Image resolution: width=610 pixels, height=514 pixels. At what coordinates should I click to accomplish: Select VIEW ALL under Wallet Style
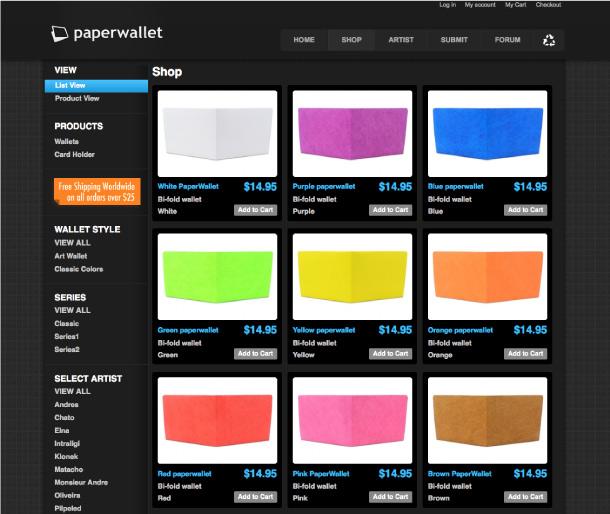click(72, 243)
